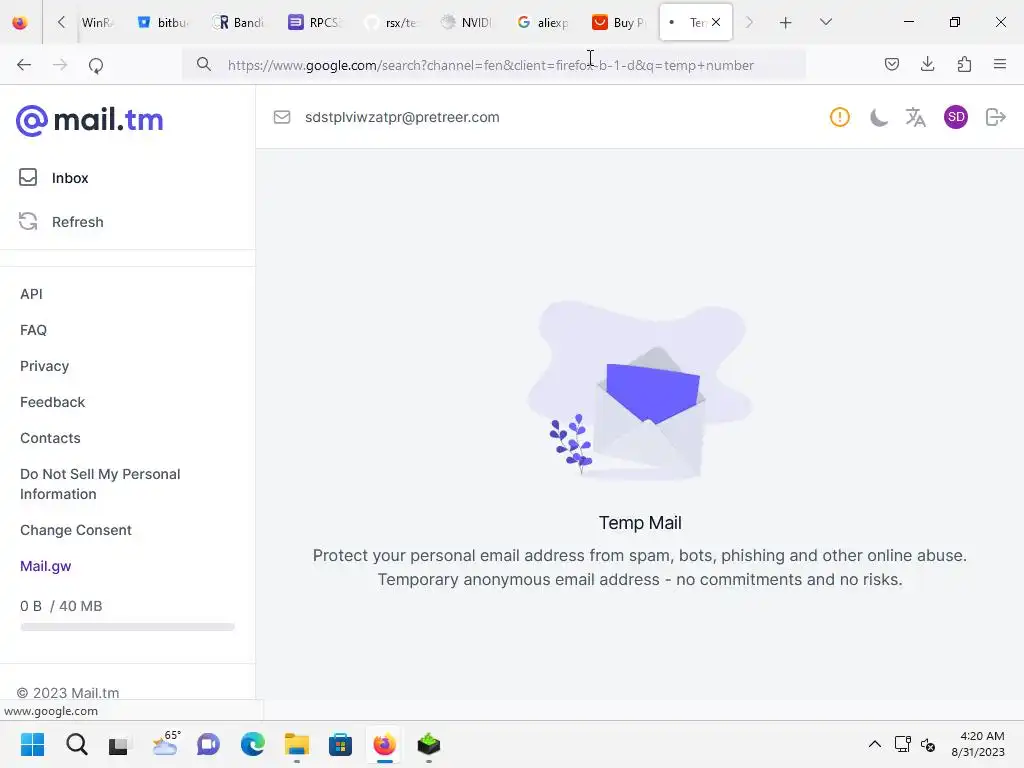The height and width of the screenshot is (768, 1024).
Task: Open the SD account avatar menu
Action: 956,117
